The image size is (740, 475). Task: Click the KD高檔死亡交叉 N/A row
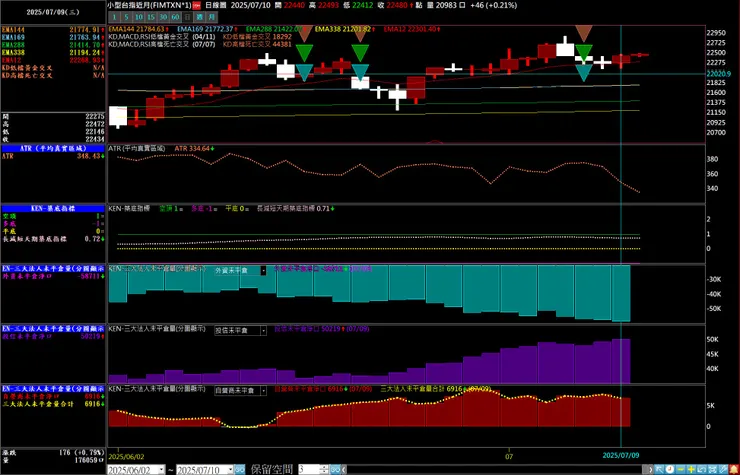pos(53,76)
